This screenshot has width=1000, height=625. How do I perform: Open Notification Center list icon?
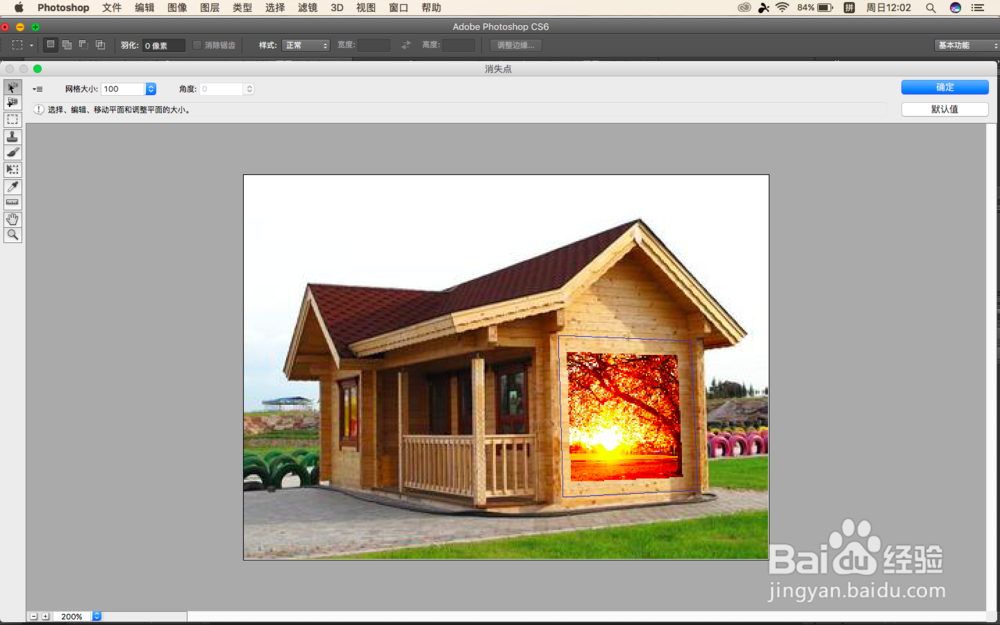tap(978, 8)
